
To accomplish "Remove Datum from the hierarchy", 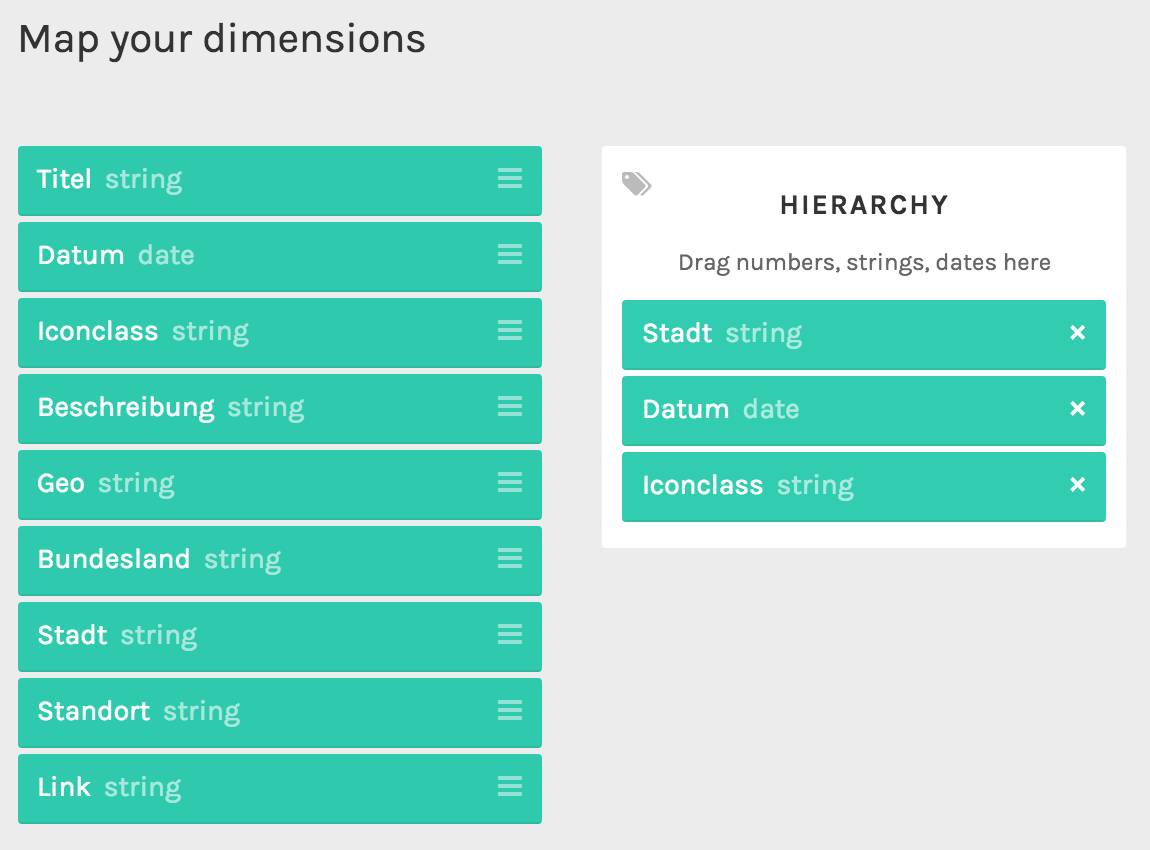I will [x=1077, y=408].
